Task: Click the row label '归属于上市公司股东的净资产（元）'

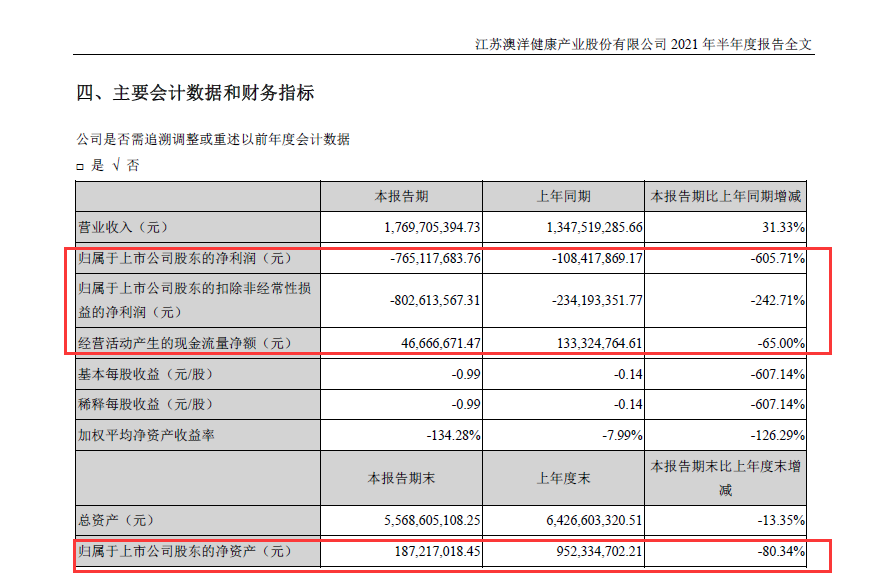Action: click(x=185, y=552)
